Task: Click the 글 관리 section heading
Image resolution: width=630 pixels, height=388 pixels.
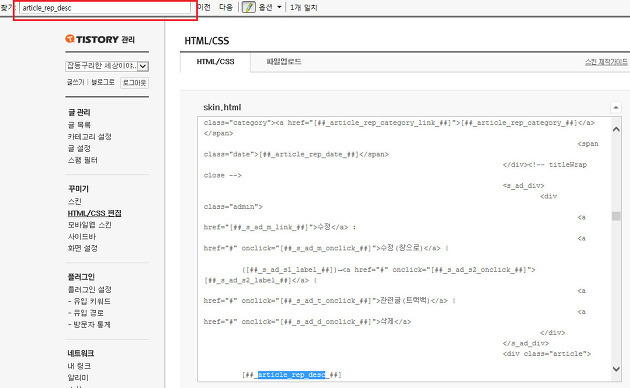Action: [79, 112]
